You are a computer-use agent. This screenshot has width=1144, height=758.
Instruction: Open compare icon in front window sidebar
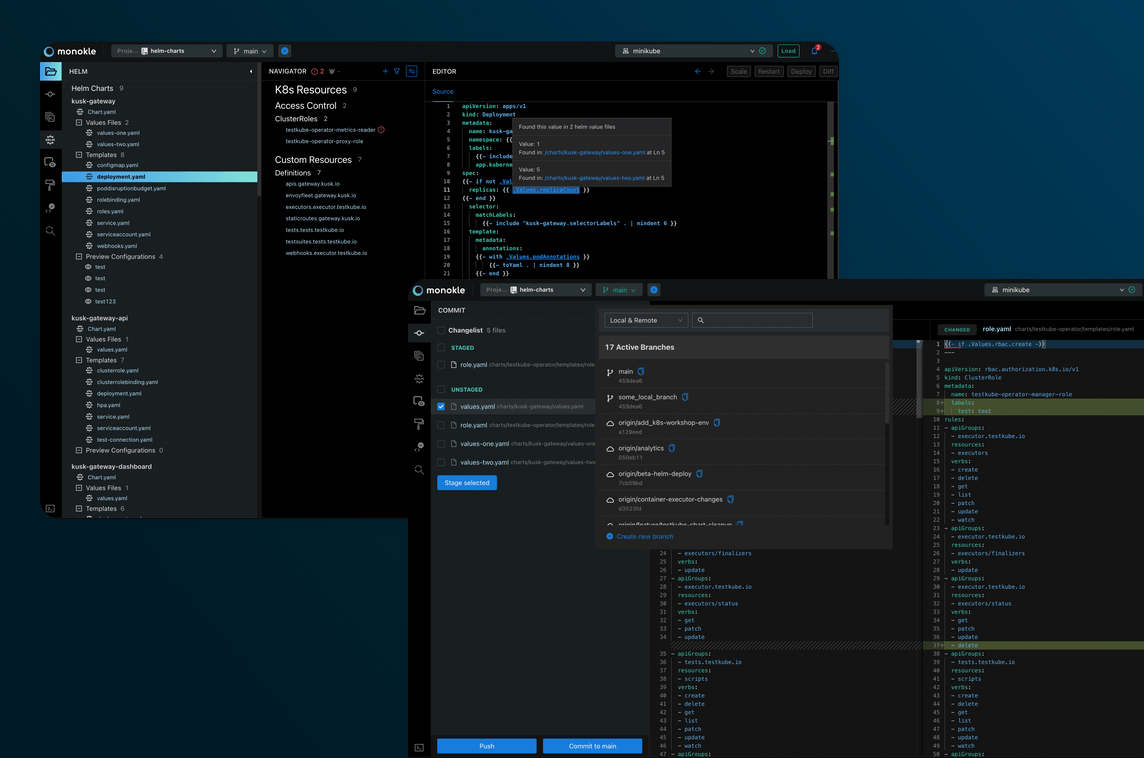pos(420,356)
